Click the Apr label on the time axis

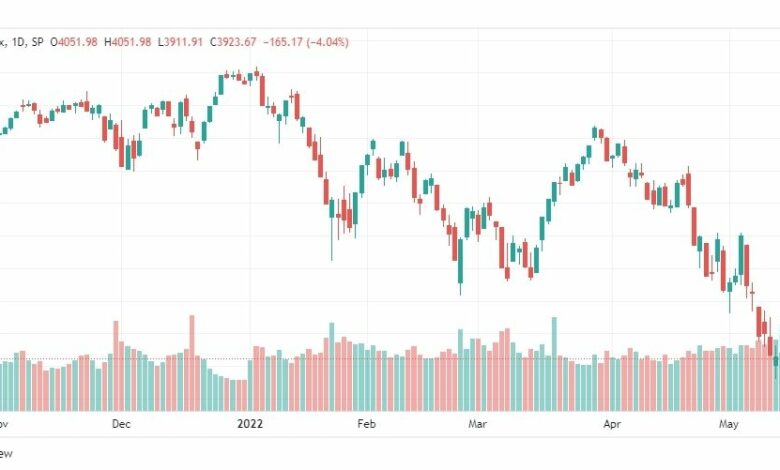612,424
